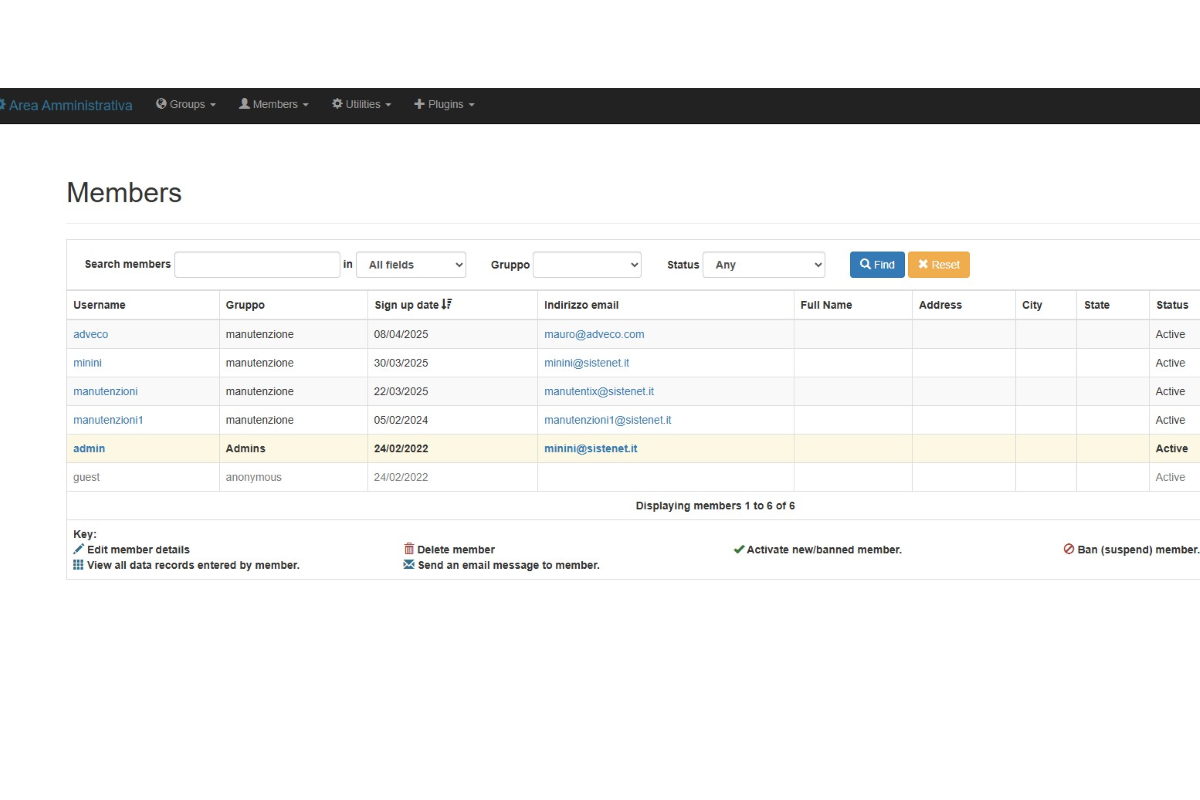1200x800 pixels.
Task: Click the sort icon beside Sign up date
Action: [x=447, y=304]
